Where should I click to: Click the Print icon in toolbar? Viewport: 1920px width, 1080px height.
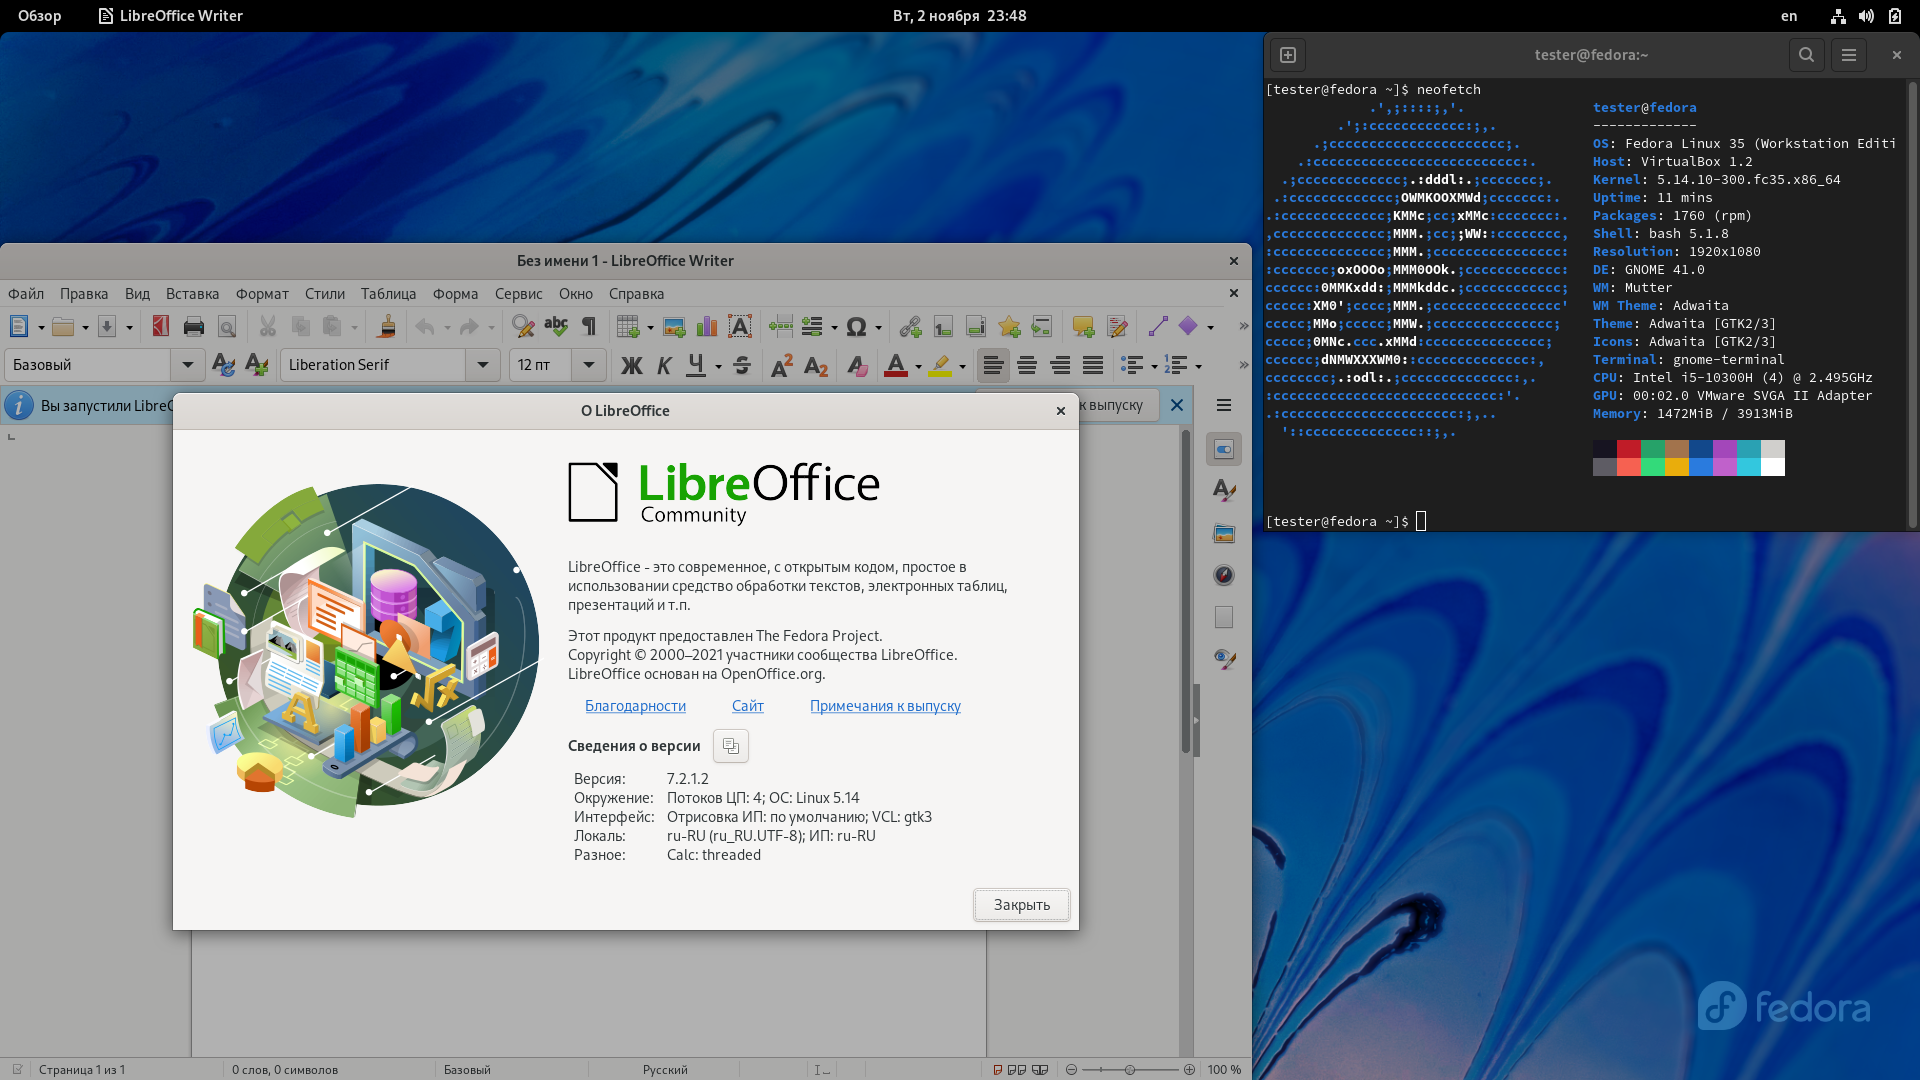[x=194, y=326]
